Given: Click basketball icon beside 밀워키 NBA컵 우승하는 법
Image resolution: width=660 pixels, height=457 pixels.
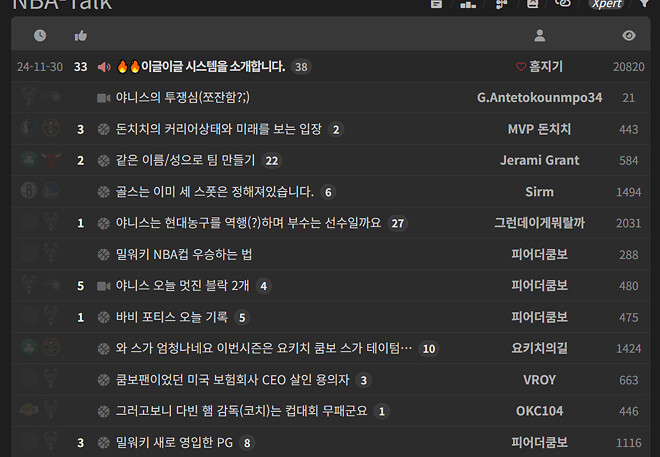Looking at the screenshot, I should 104,255.
